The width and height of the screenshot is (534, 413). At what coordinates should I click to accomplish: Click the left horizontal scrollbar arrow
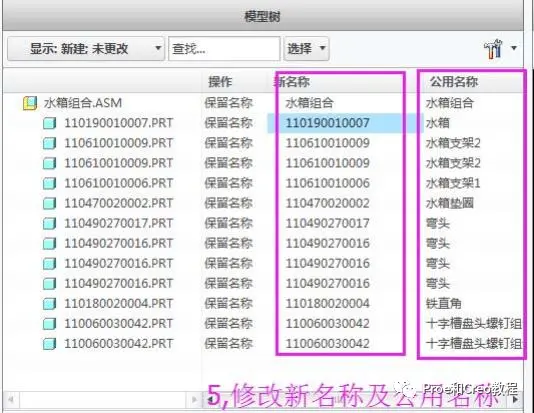[11, 399]
